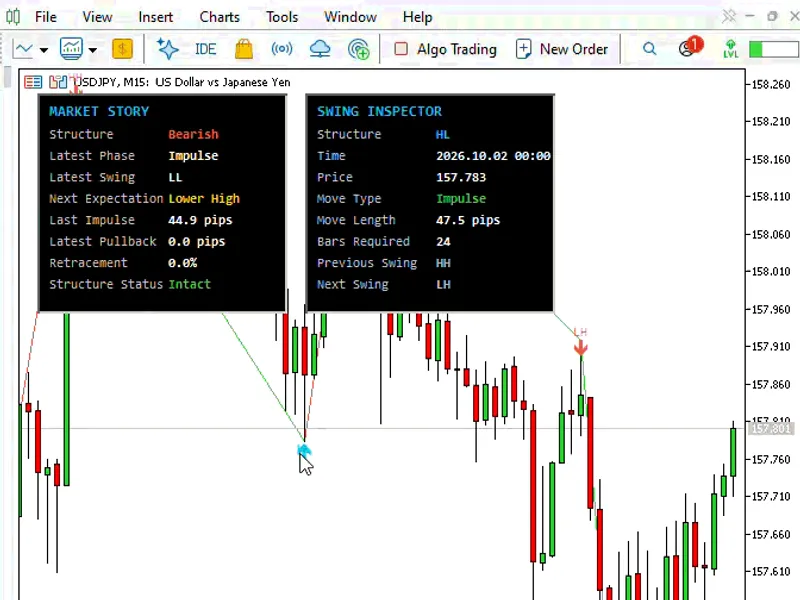Click the green connection progress bar
This screenshot has width=800, height=600.
pos(773,49)
